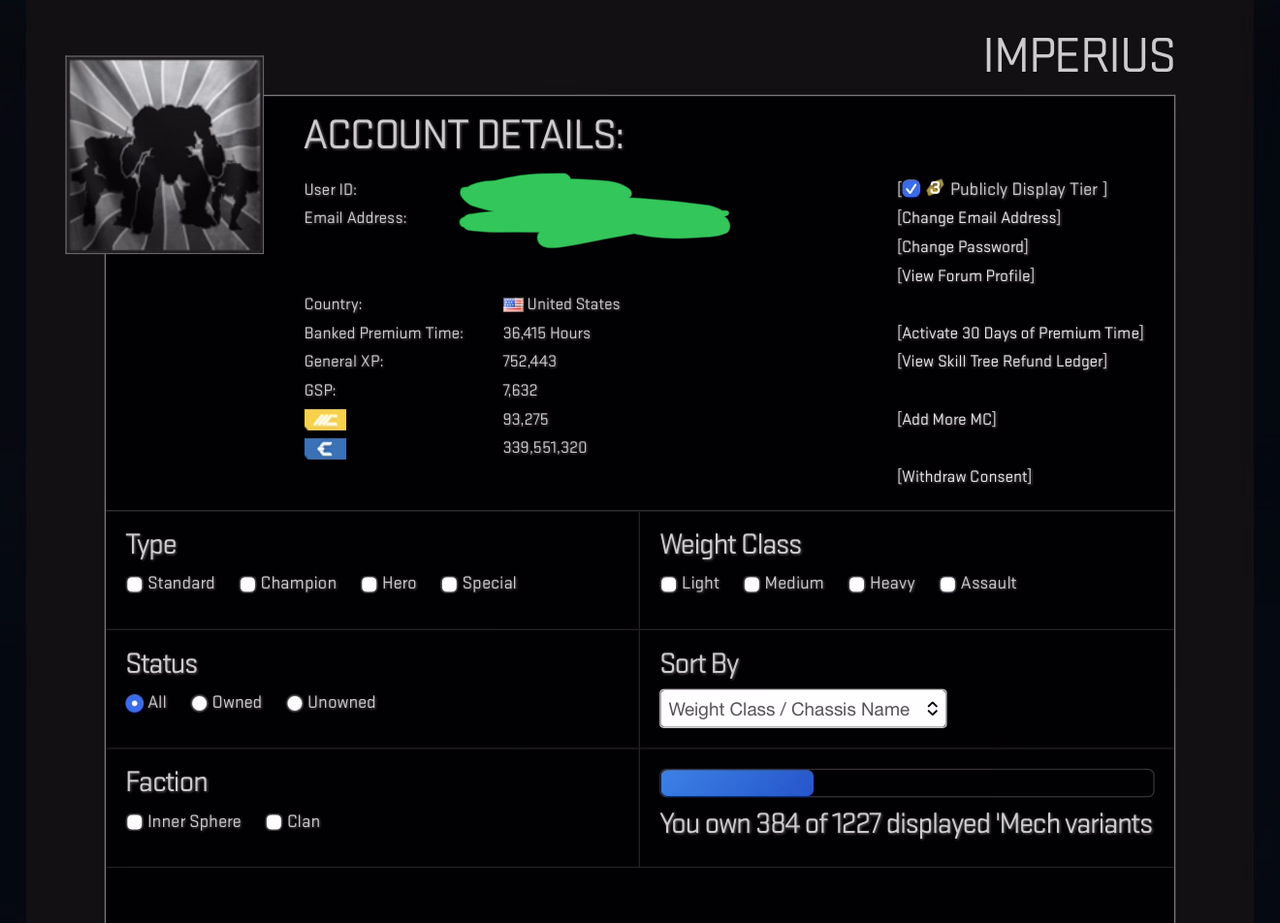Click the United States country text
This screenshot has height=923, width=1280.
pyautogui.click(x=574, y=304)
